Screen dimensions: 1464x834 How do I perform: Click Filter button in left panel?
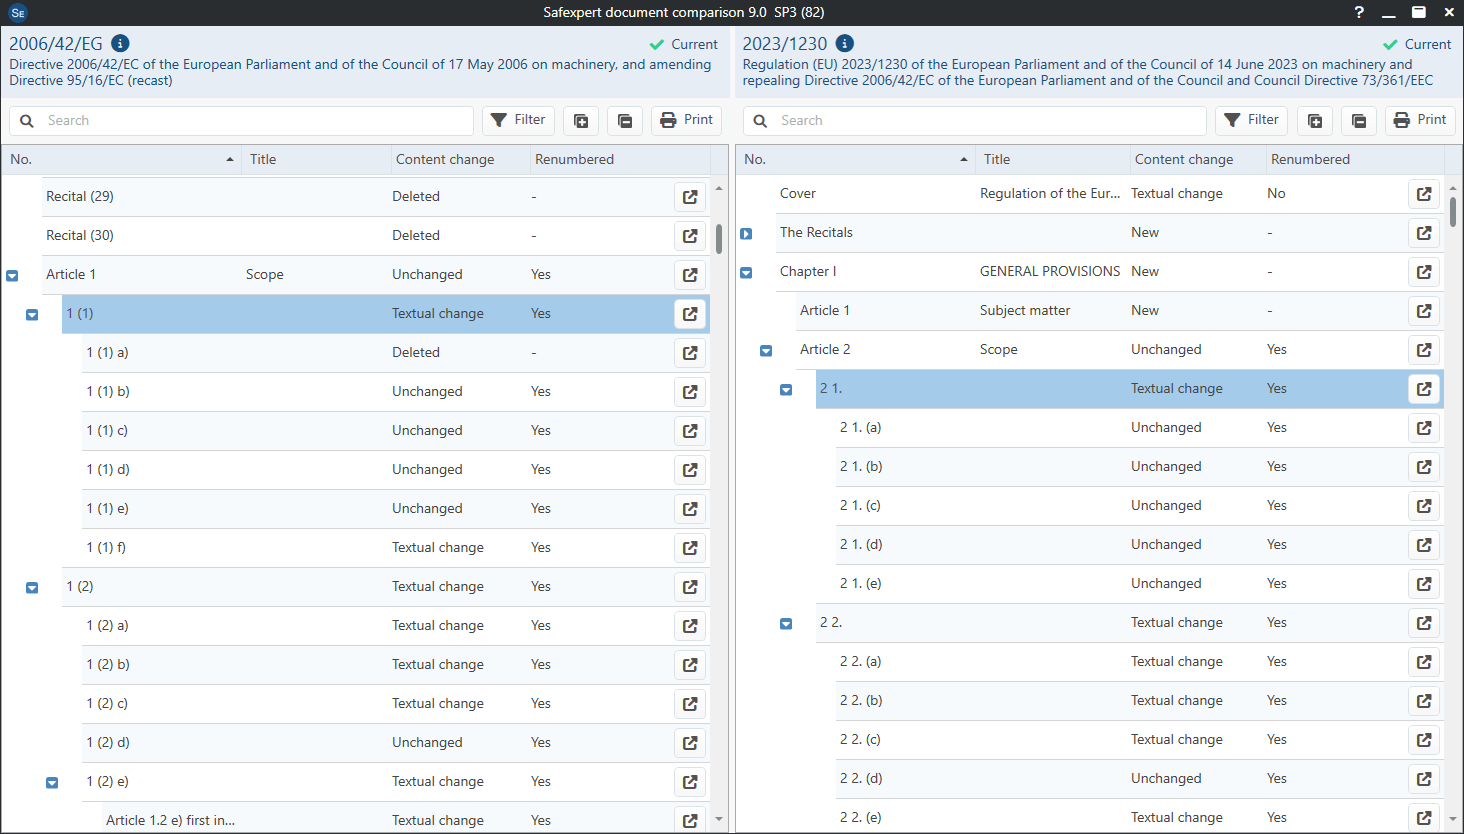(x=518, y=120)
